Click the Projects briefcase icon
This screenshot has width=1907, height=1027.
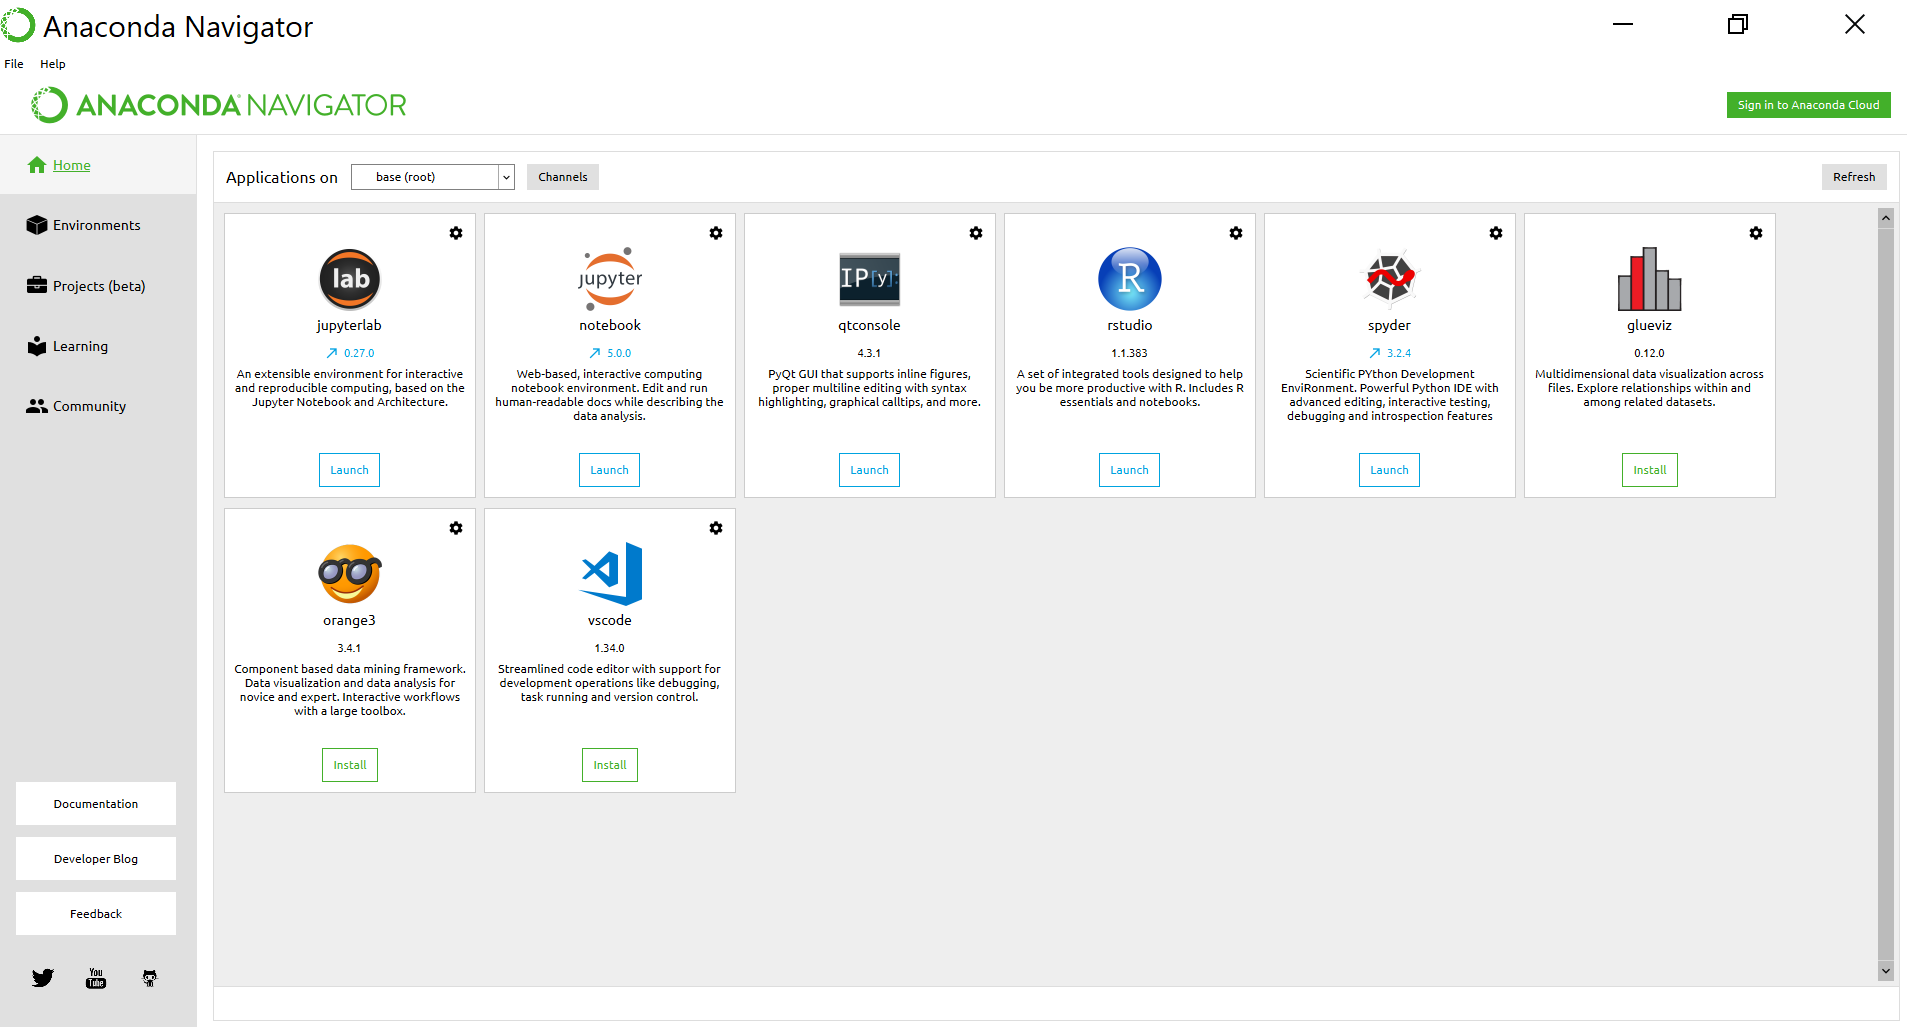click(37, 285)
